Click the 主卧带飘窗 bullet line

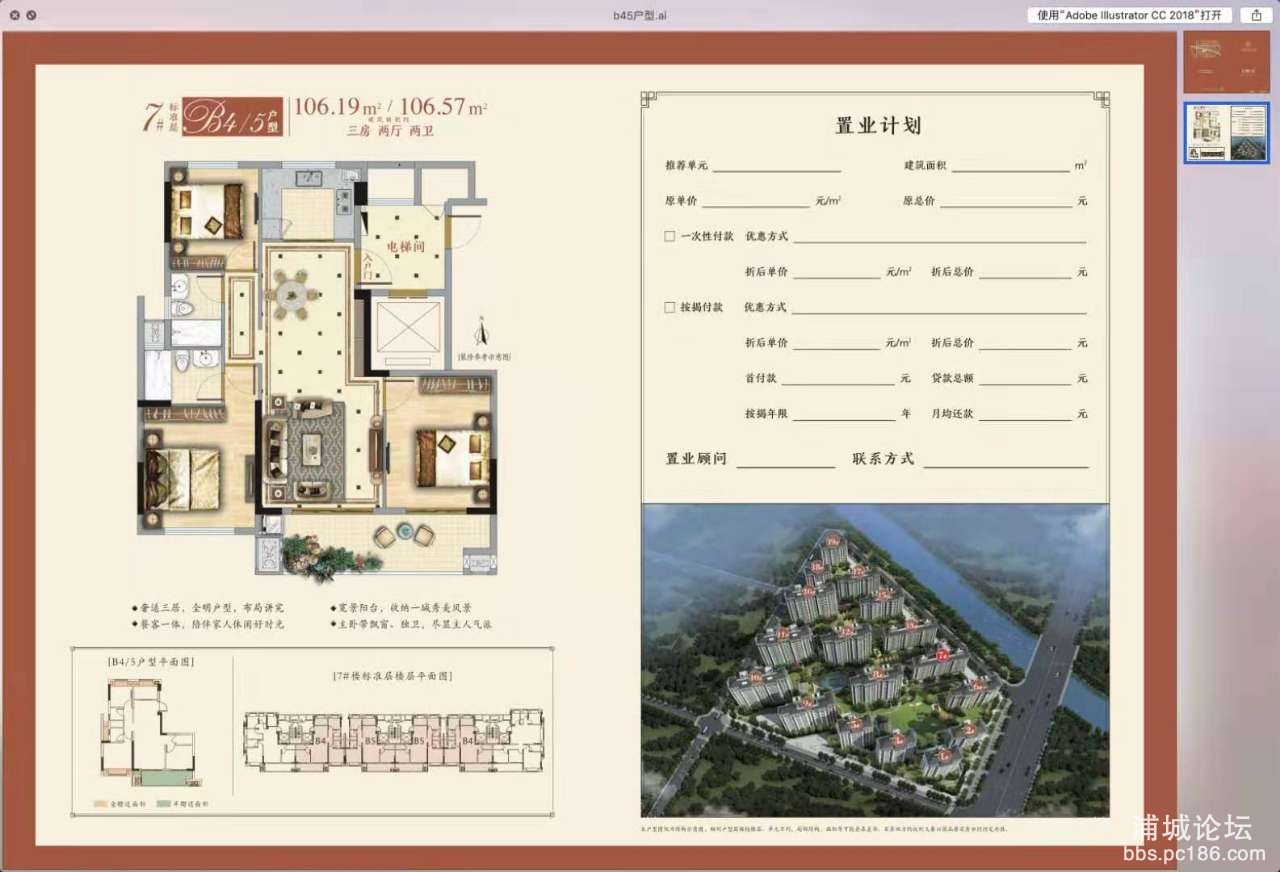pos(410,624)
